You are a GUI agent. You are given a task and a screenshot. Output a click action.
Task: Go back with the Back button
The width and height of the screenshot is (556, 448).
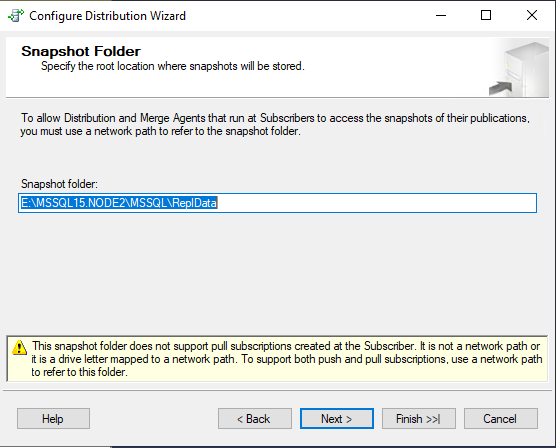[255, 419]
